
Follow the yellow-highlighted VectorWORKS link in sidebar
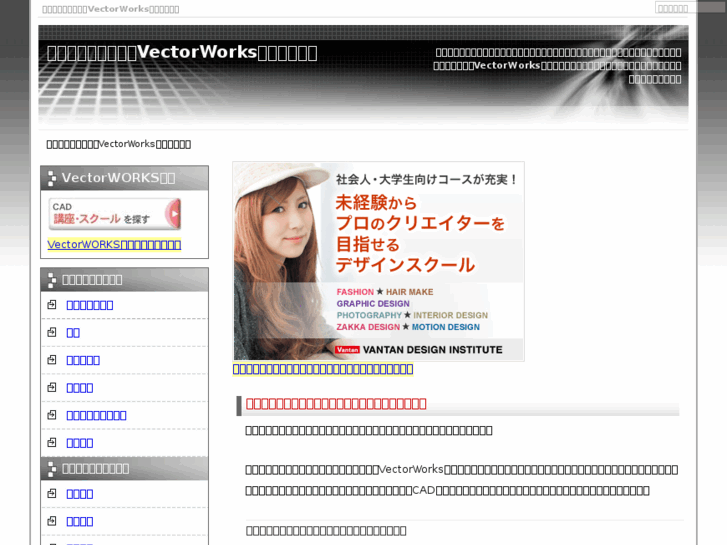click(114, 244)
